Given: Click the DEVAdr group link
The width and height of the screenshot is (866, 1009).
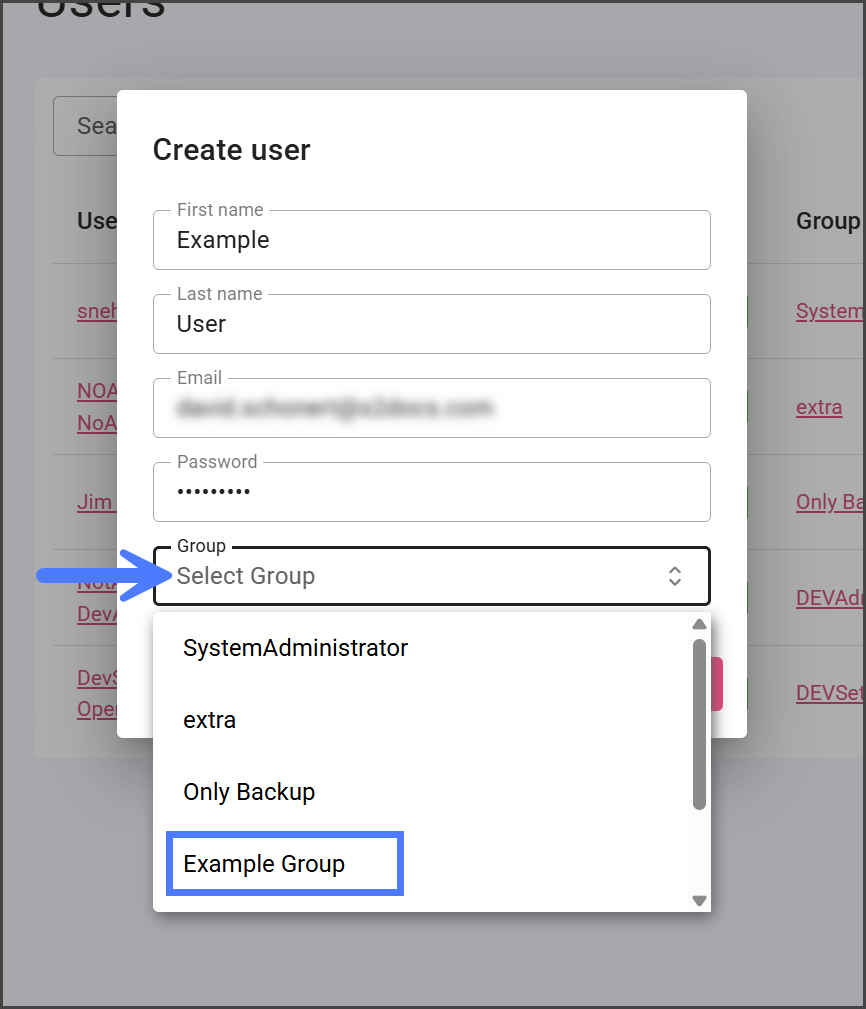Looking at the screenshot, I should pyautogui.click(x=829, y=598).
